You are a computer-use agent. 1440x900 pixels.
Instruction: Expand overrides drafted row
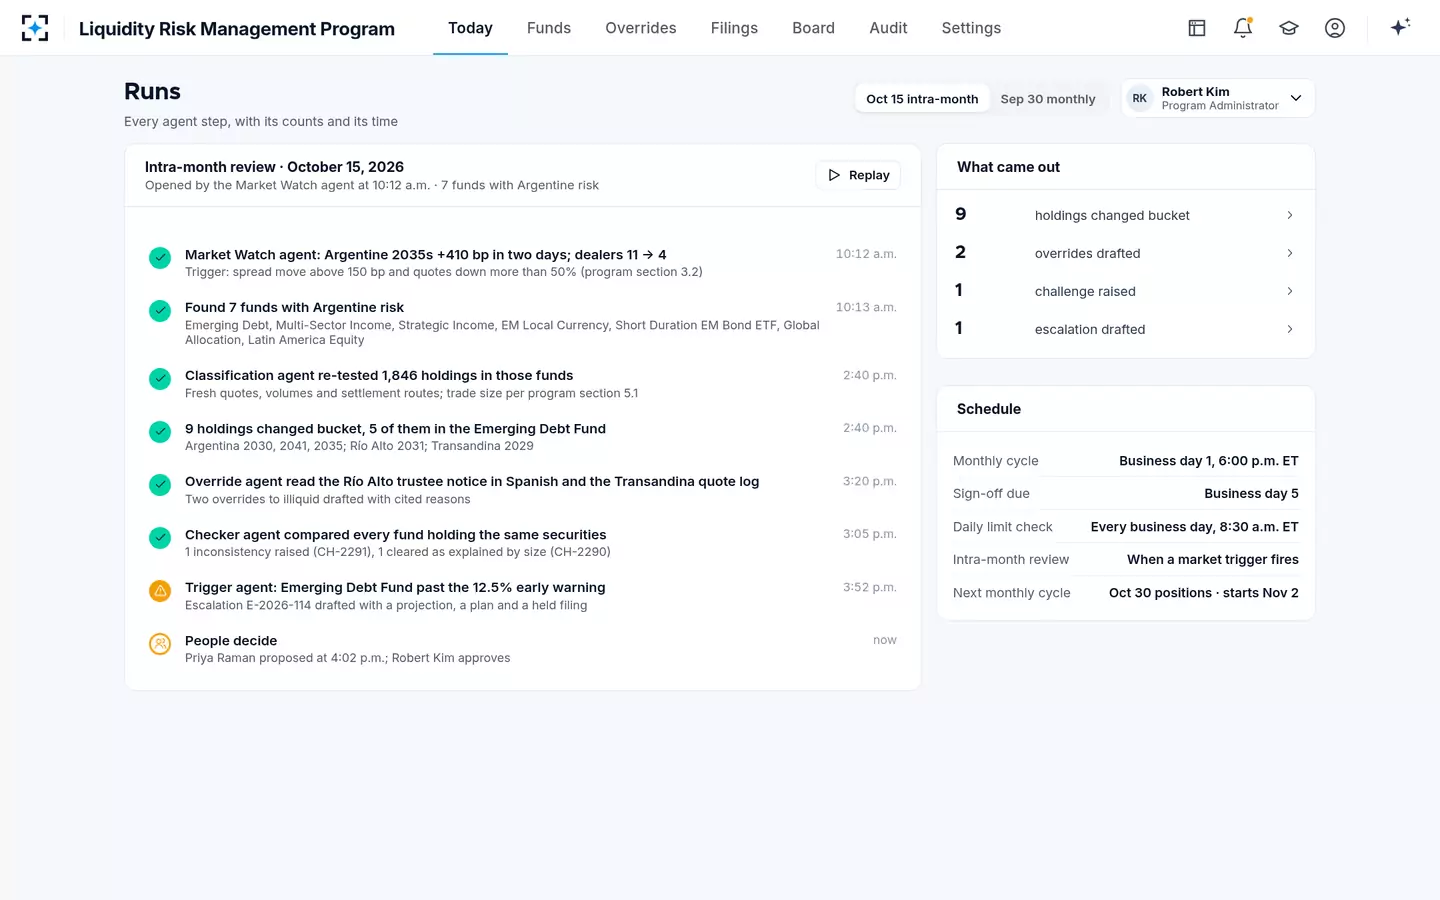1125,253
